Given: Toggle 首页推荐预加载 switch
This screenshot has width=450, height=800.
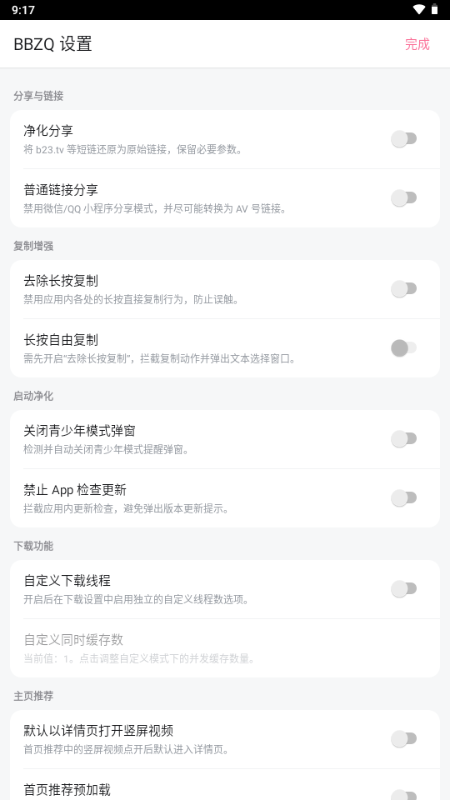Looking at the screenshot, I should (404, 794).
